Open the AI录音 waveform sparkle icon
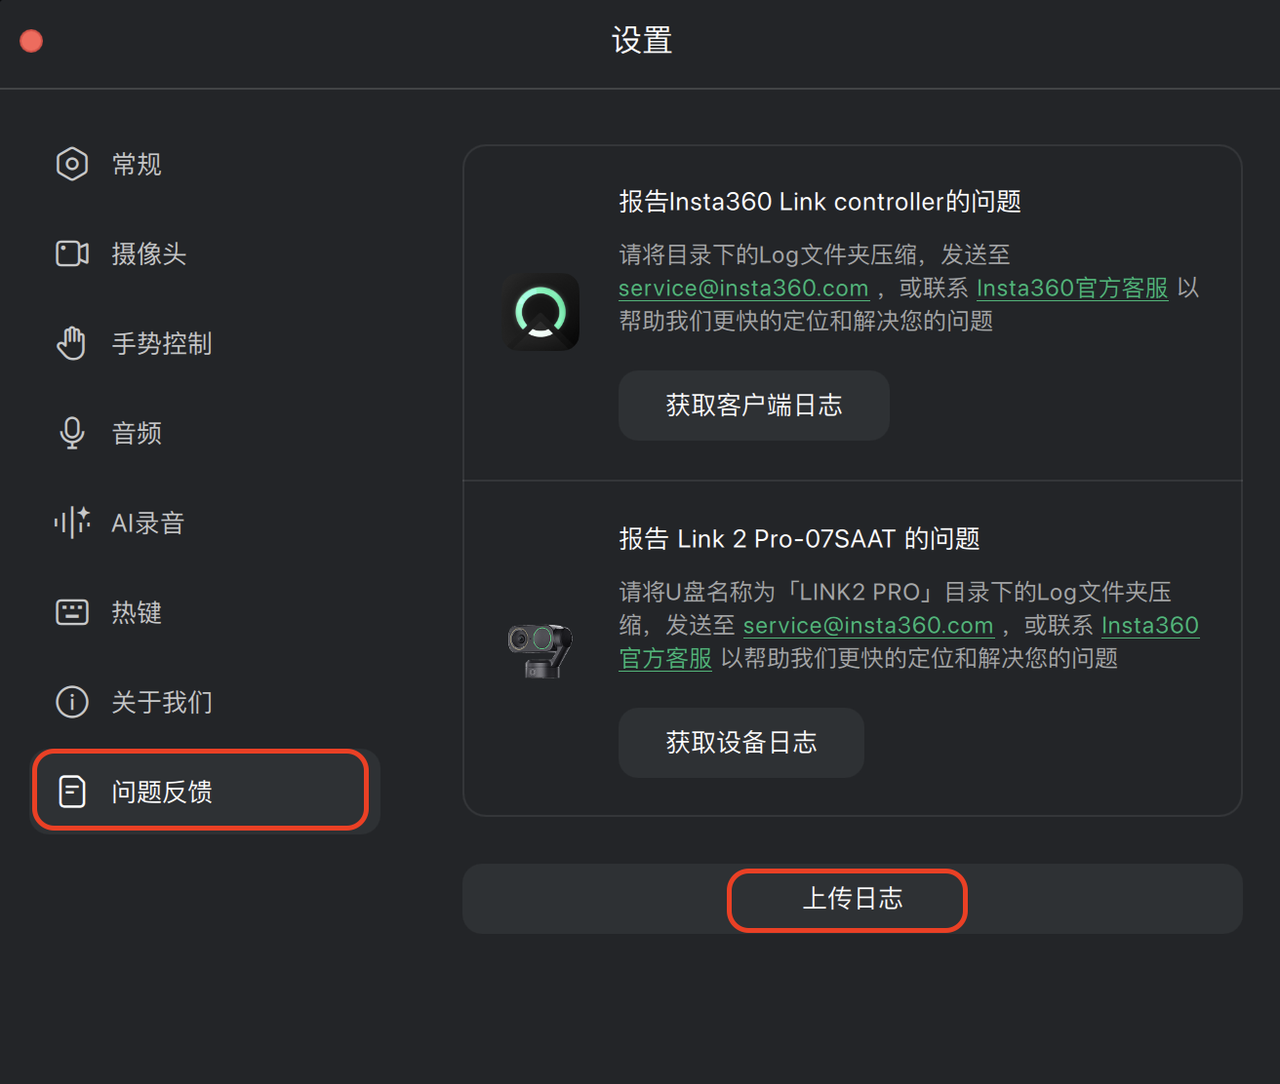 pos(72,522)
